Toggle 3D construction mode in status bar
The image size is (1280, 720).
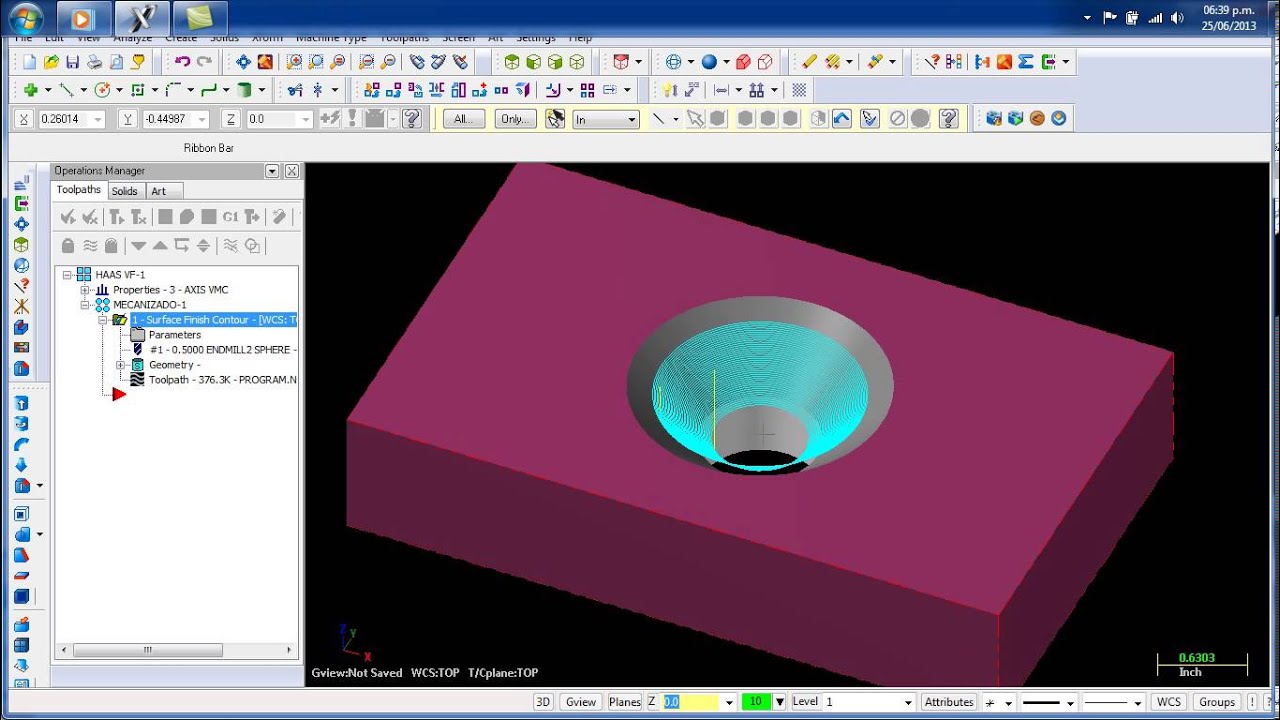543,702
